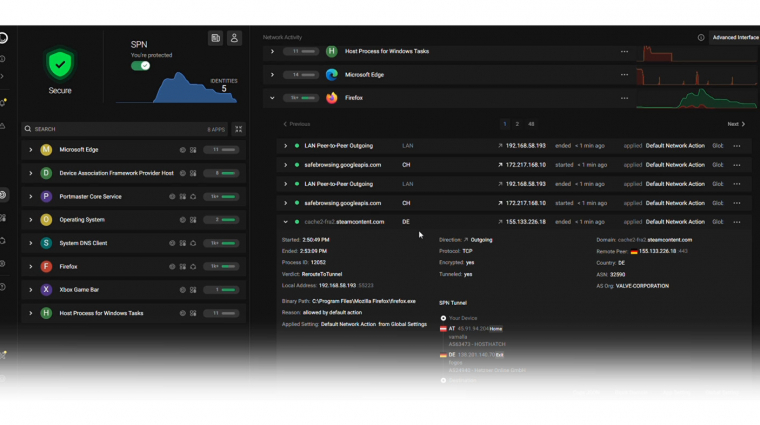Click the globe icon in Operating System row
Screen dimensions: 760x425
[183, 220]
